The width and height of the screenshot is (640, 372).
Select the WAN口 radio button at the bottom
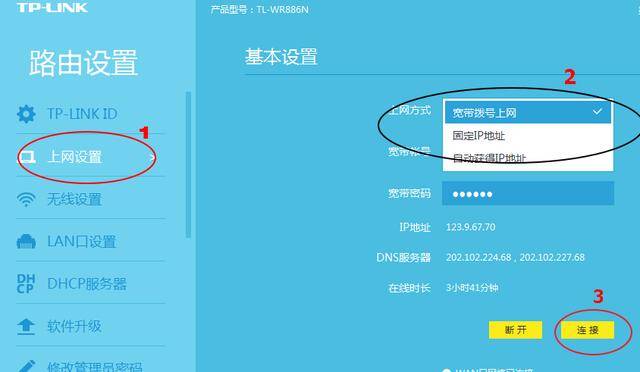coord(446,370)
